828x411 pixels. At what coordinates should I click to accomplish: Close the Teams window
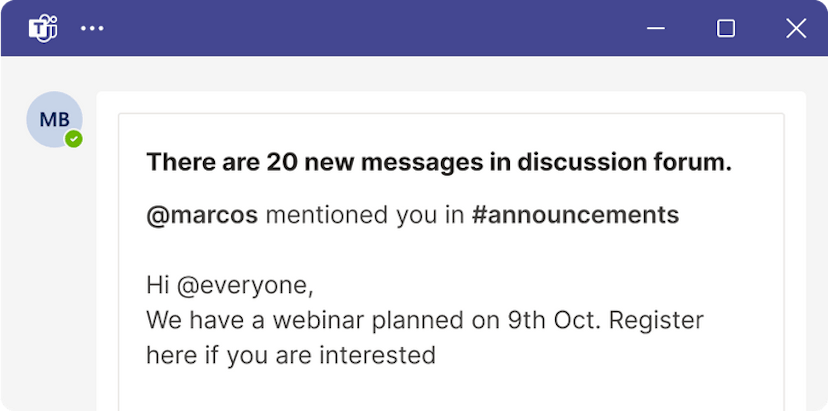(796, 28)
